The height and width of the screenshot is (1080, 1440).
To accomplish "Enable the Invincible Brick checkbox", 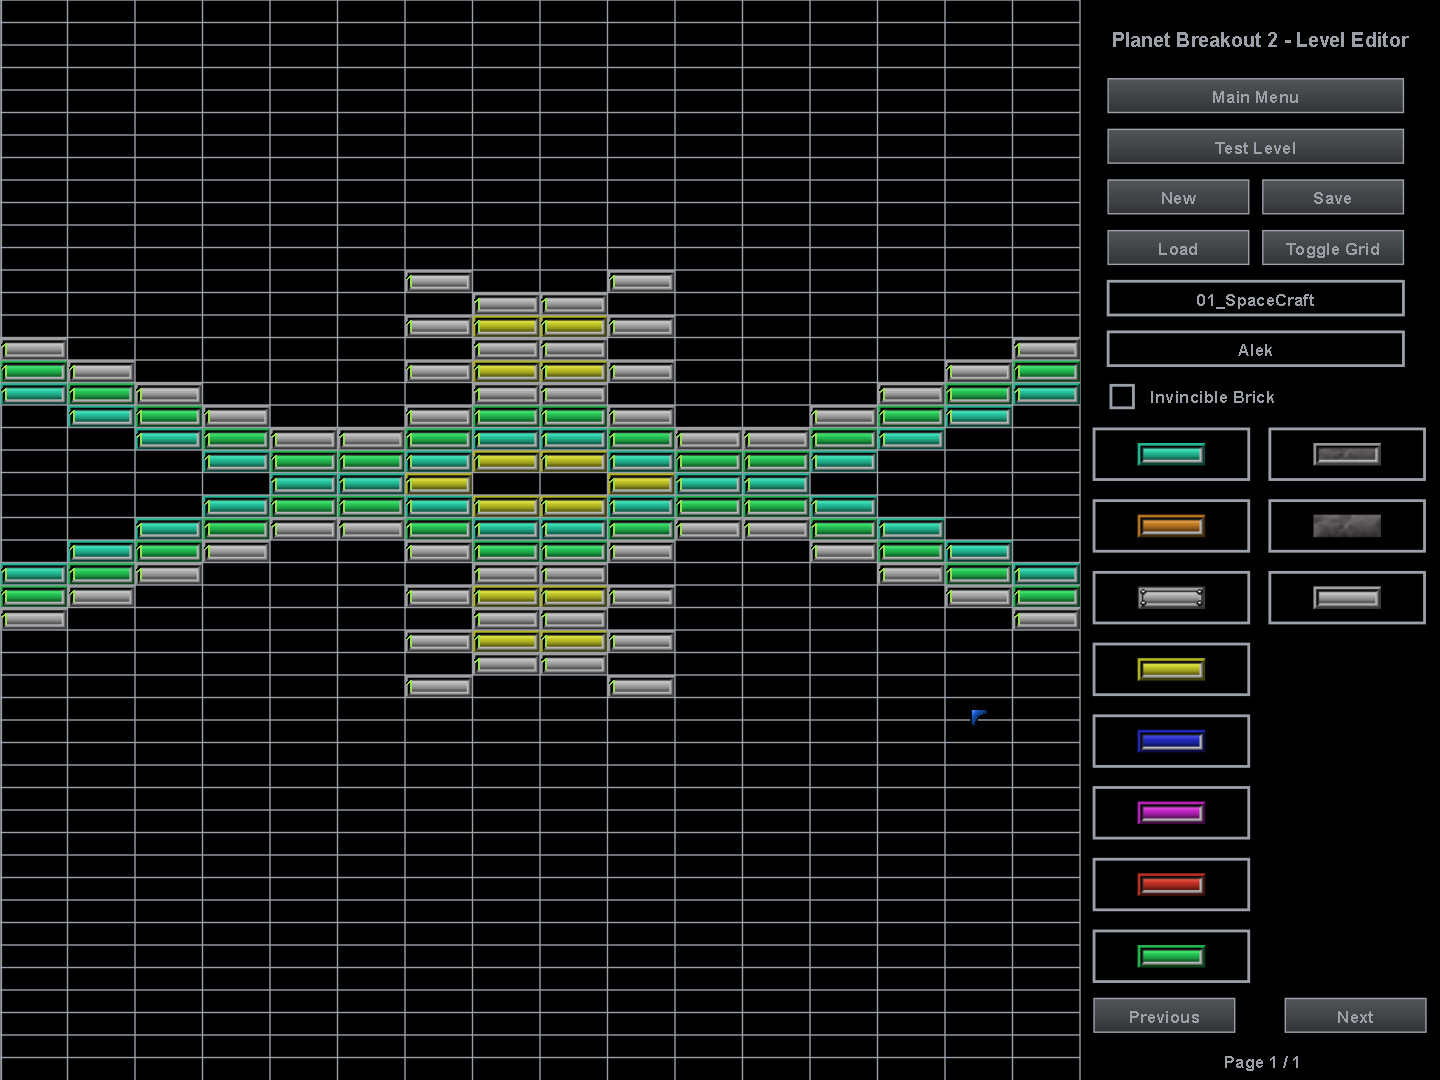I will [x=1121, y=396].
